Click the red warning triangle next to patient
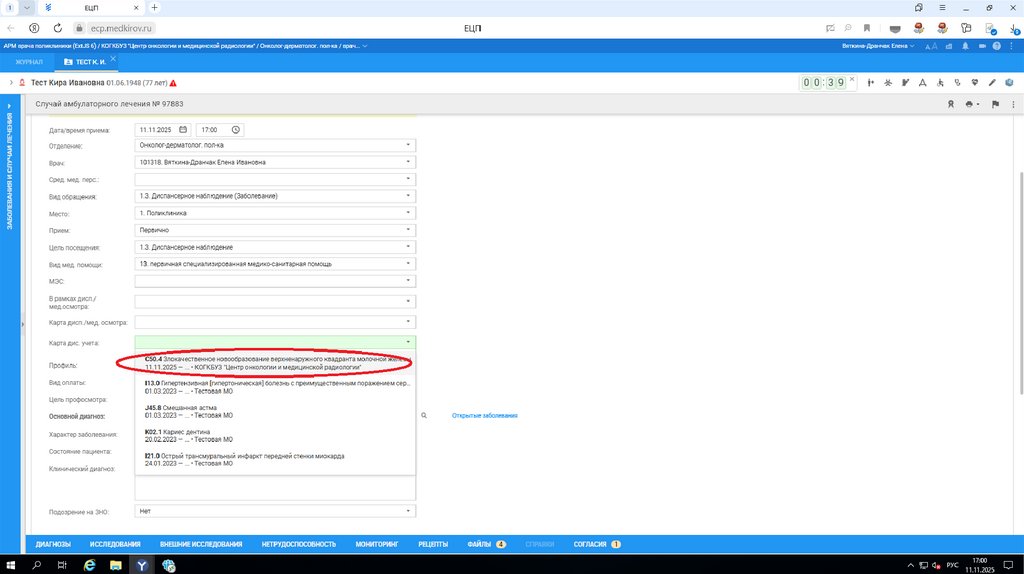The width and height of the screenshot is (1024, 574). (x=173, y=83)
